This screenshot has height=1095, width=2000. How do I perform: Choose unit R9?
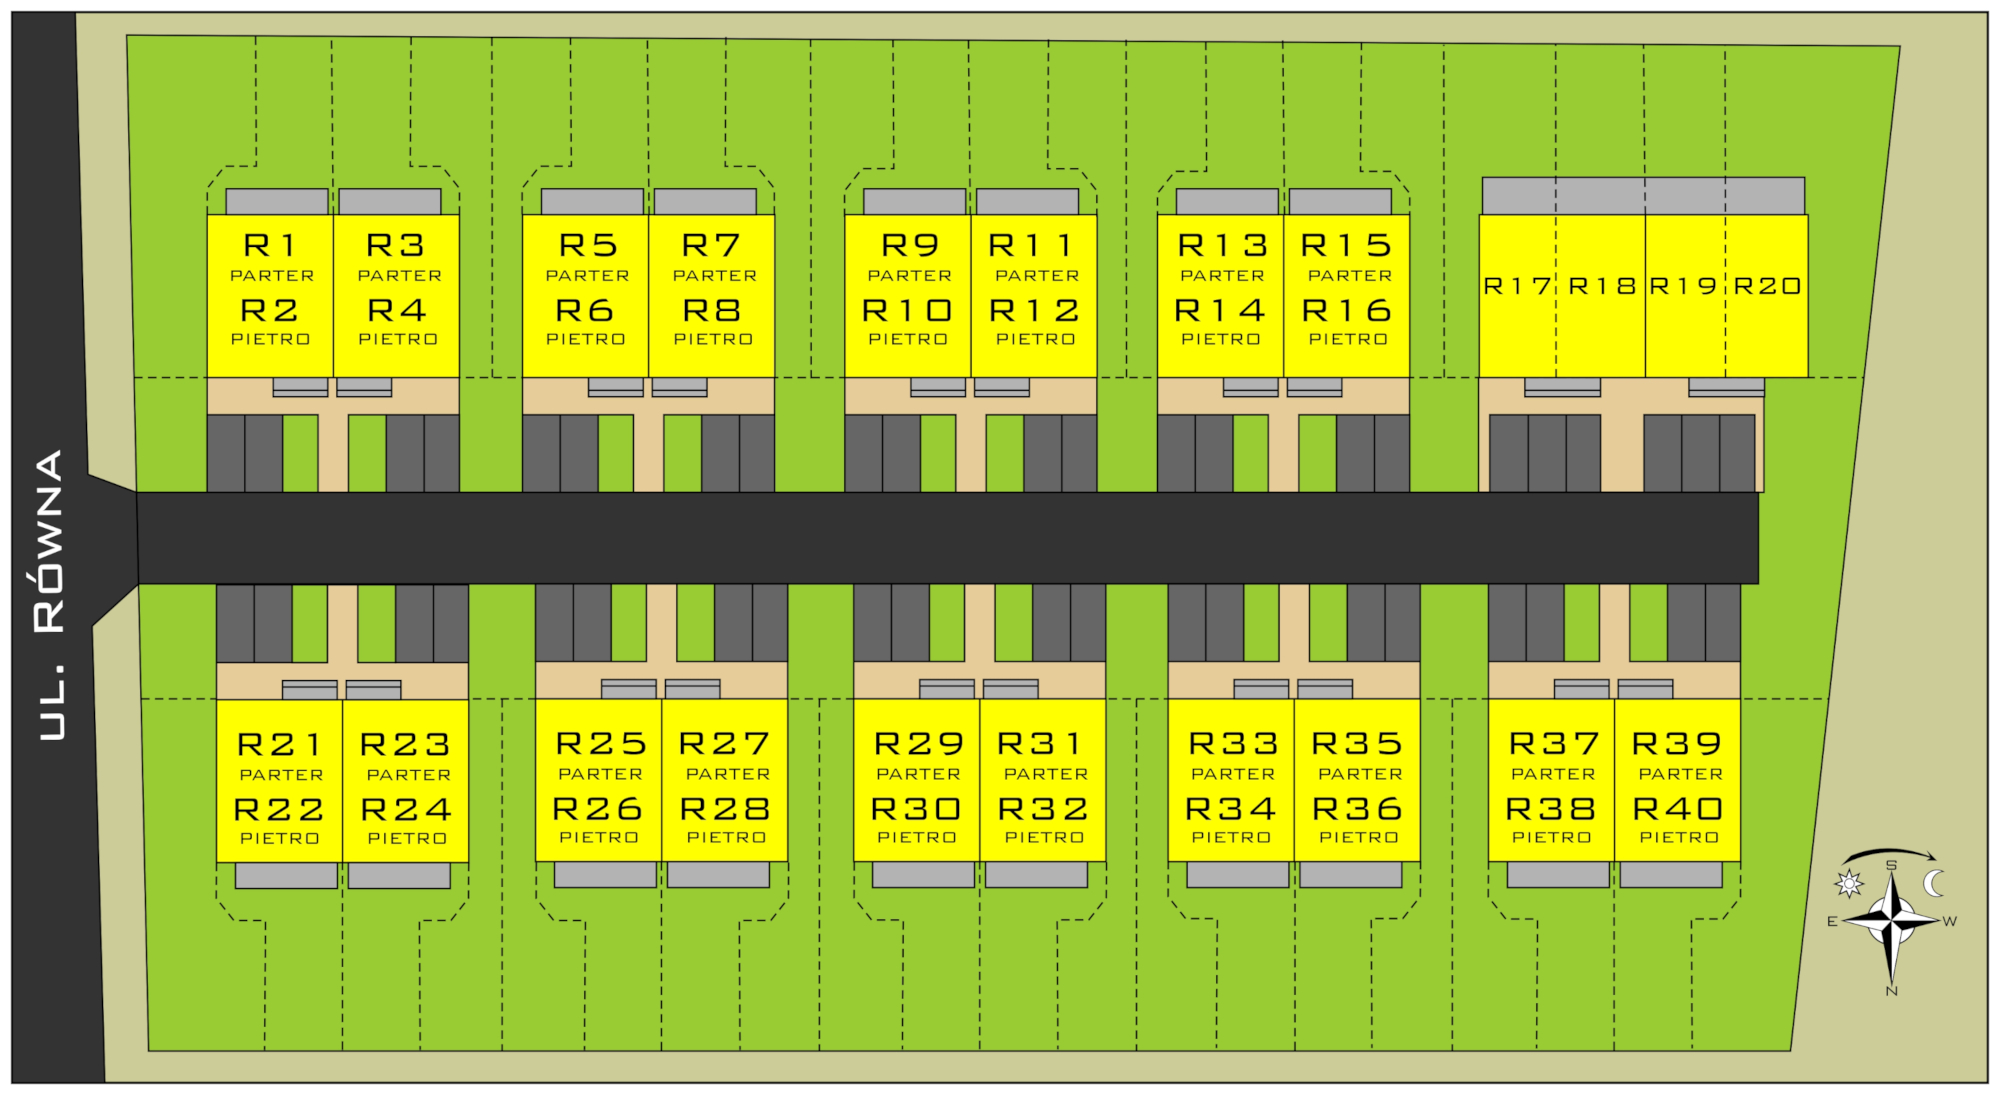pos(910,245)
